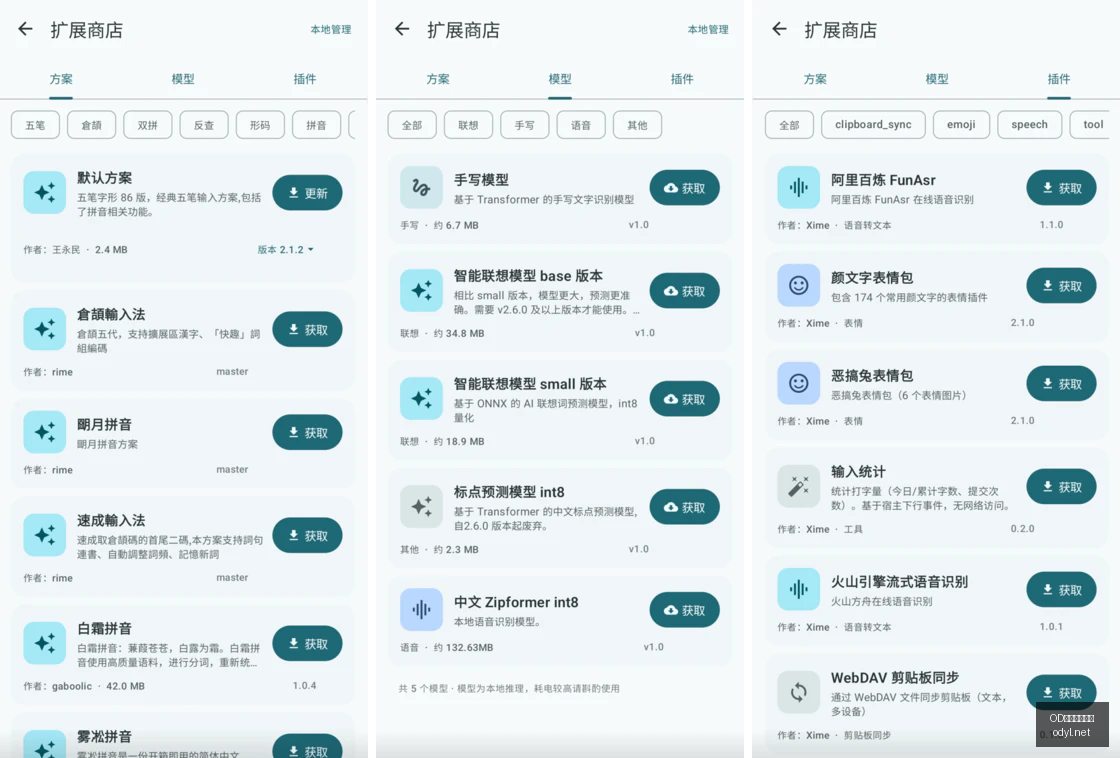Viewport: 1120px width, 758px height.
Task: Open 本地管理 in the middle screen
Action: [708, 29]
